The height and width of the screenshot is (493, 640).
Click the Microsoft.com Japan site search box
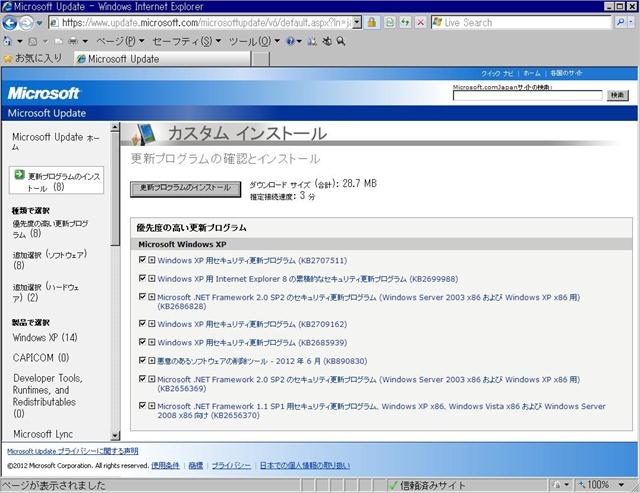click(527, 95)
